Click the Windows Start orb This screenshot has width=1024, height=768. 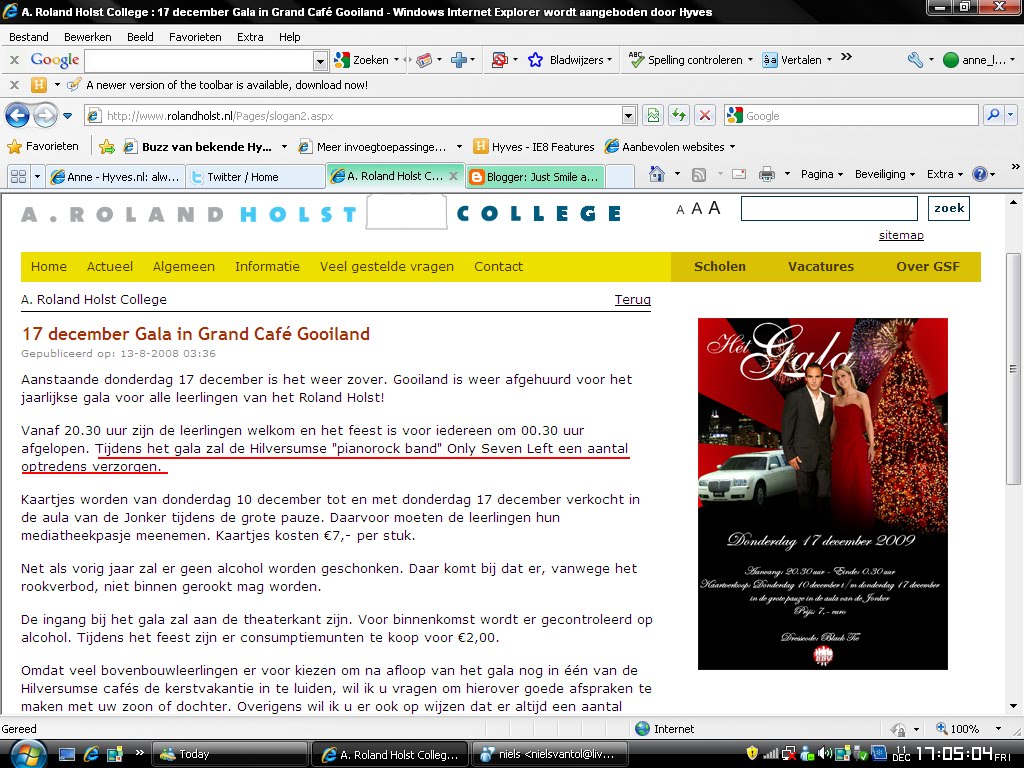[27, 754]
